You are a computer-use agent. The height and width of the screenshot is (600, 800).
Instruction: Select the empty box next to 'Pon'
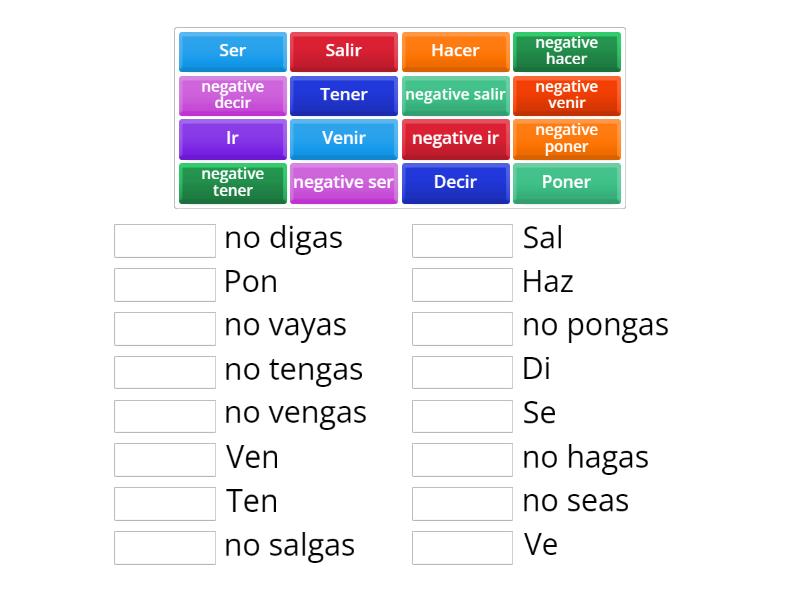[x=165, y=284]
